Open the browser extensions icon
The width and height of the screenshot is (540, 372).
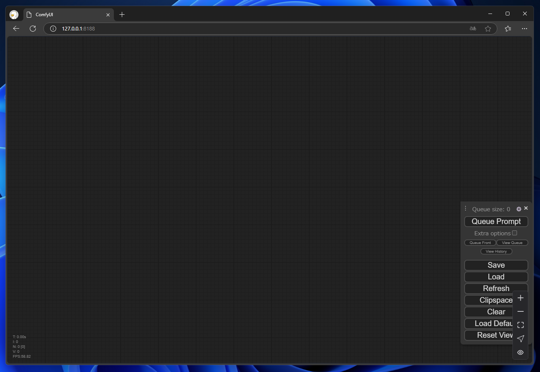point(508,29)
